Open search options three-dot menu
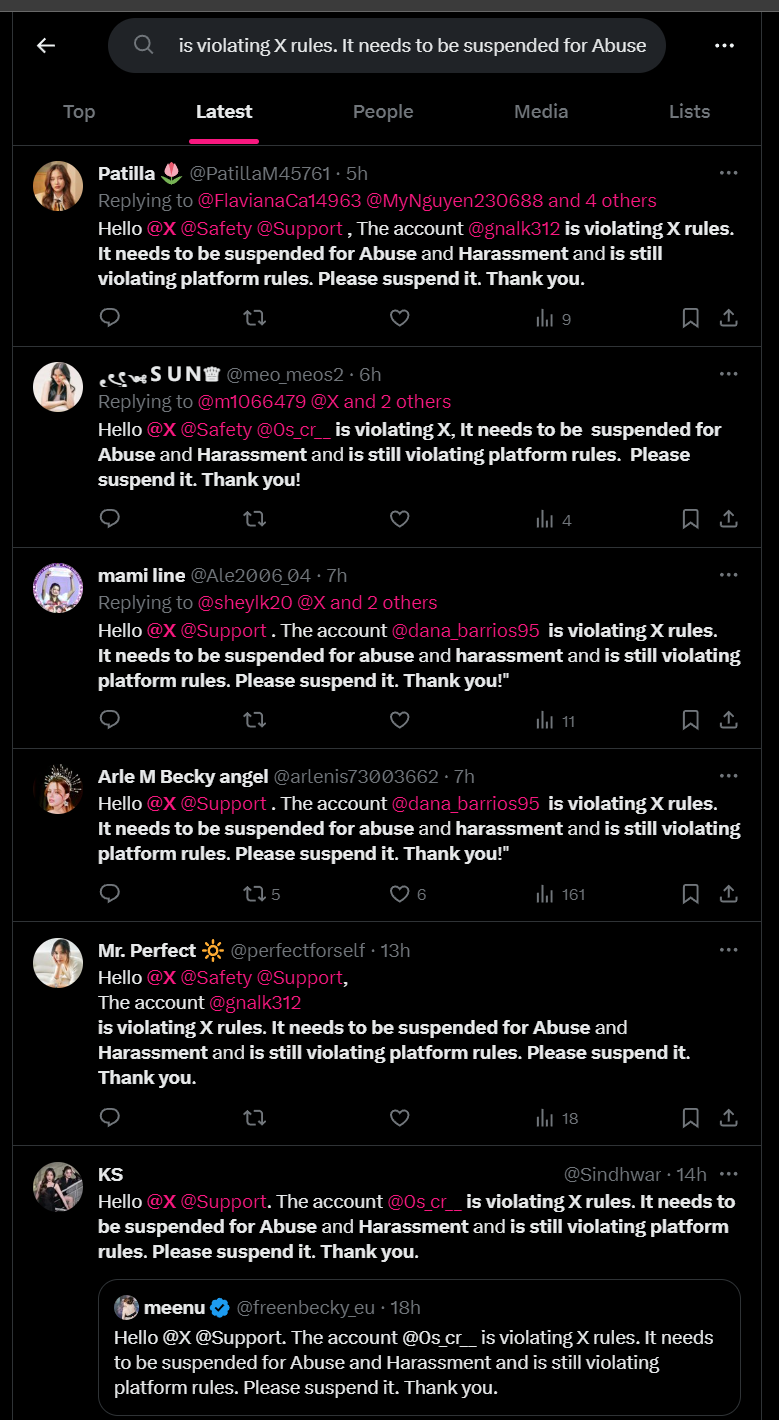The height and width of the screenshot is (1420, 779). tap(725, 45)
